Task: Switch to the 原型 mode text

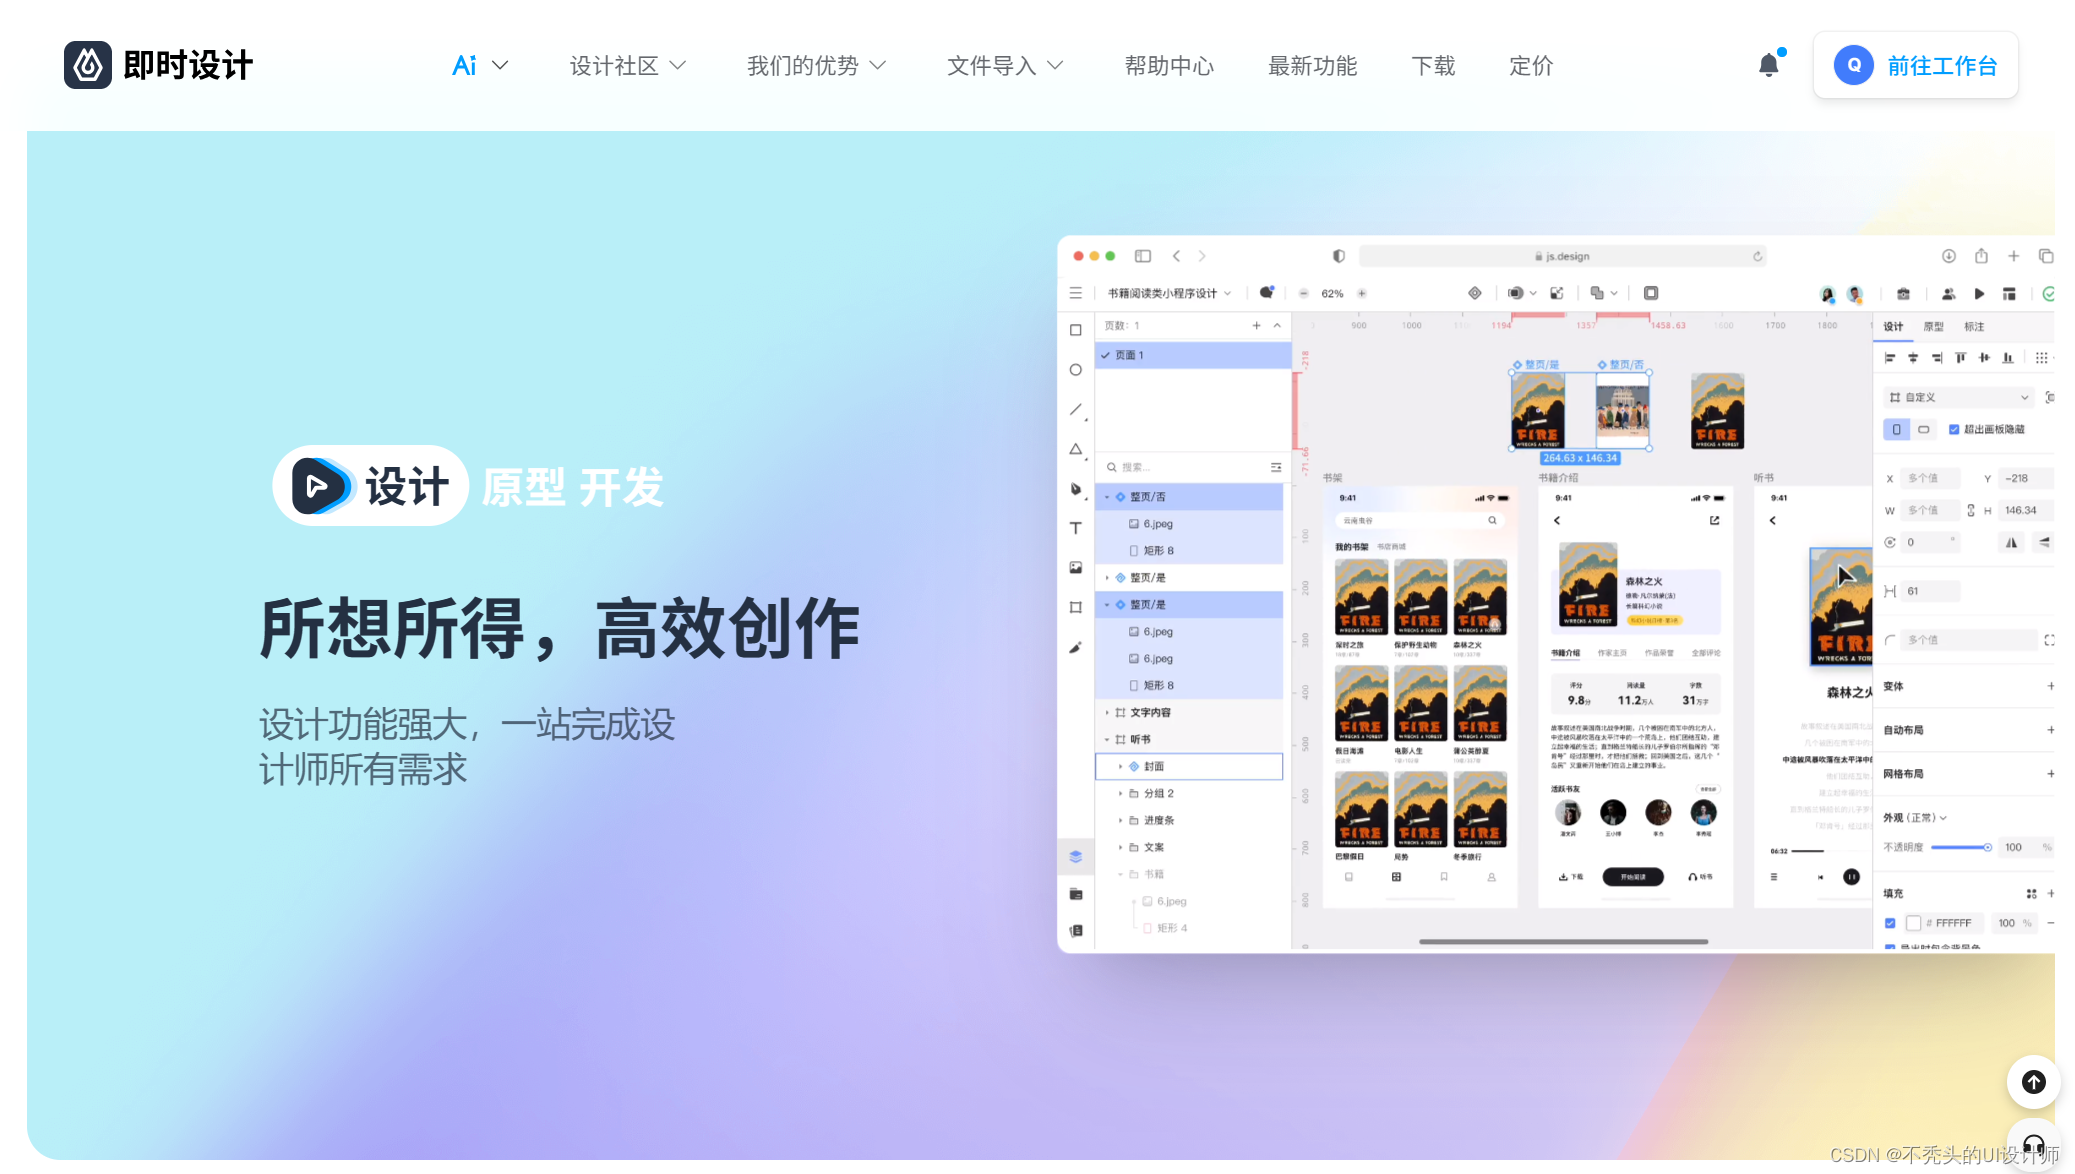Action: [x=524, y=488]
